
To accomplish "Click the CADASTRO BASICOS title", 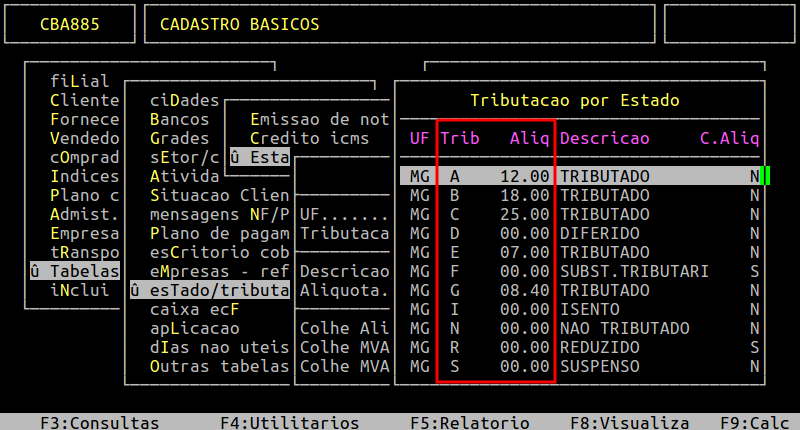I will 239,24.
